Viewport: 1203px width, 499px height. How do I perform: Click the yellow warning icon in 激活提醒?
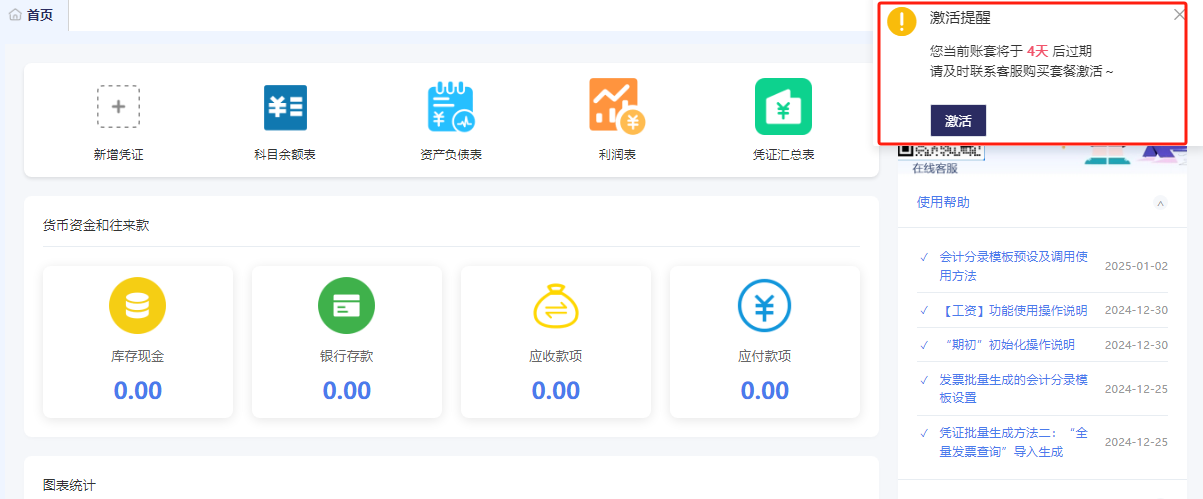coord(903,21)
